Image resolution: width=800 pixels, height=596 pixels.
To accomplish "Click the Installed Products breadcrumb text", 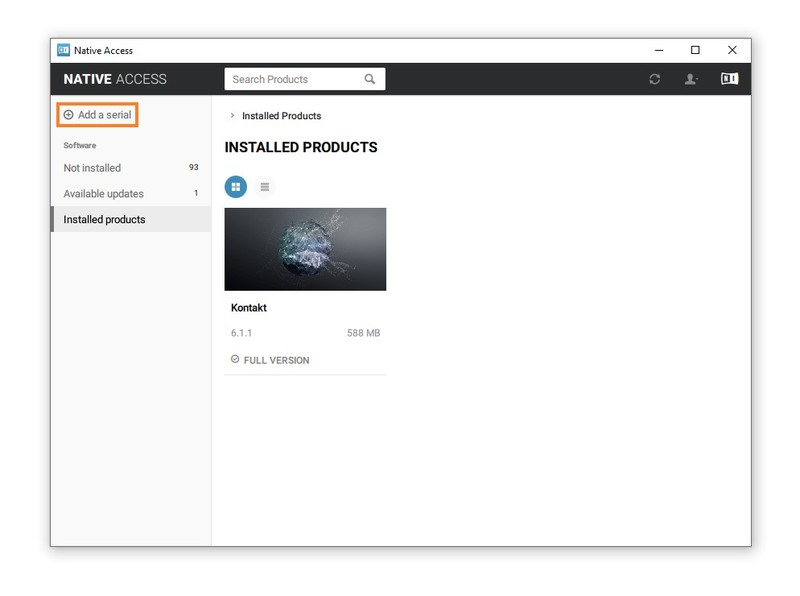I will coord(281,116).
